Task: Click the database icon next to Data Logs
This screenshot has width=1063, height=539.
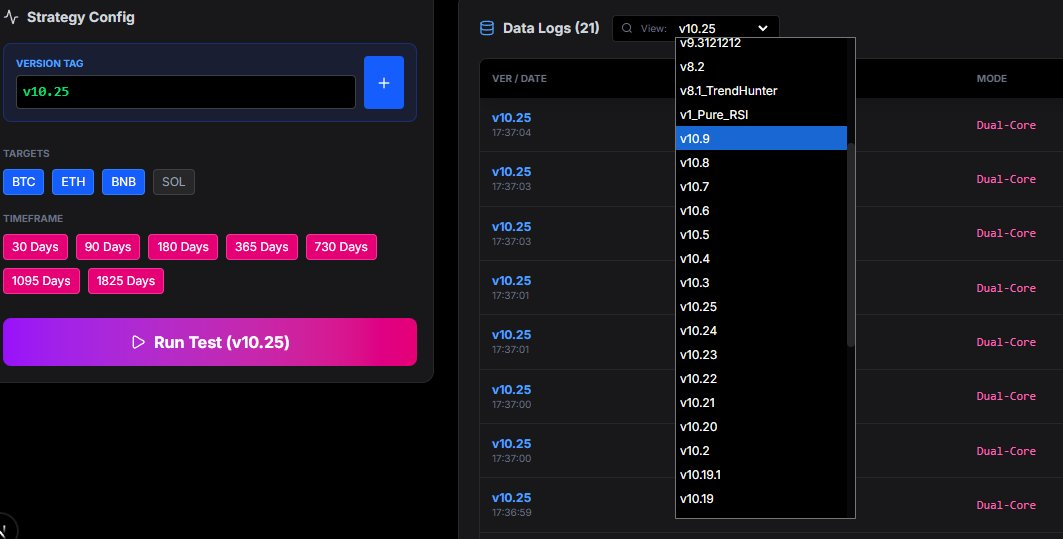Action: (487, 28)
